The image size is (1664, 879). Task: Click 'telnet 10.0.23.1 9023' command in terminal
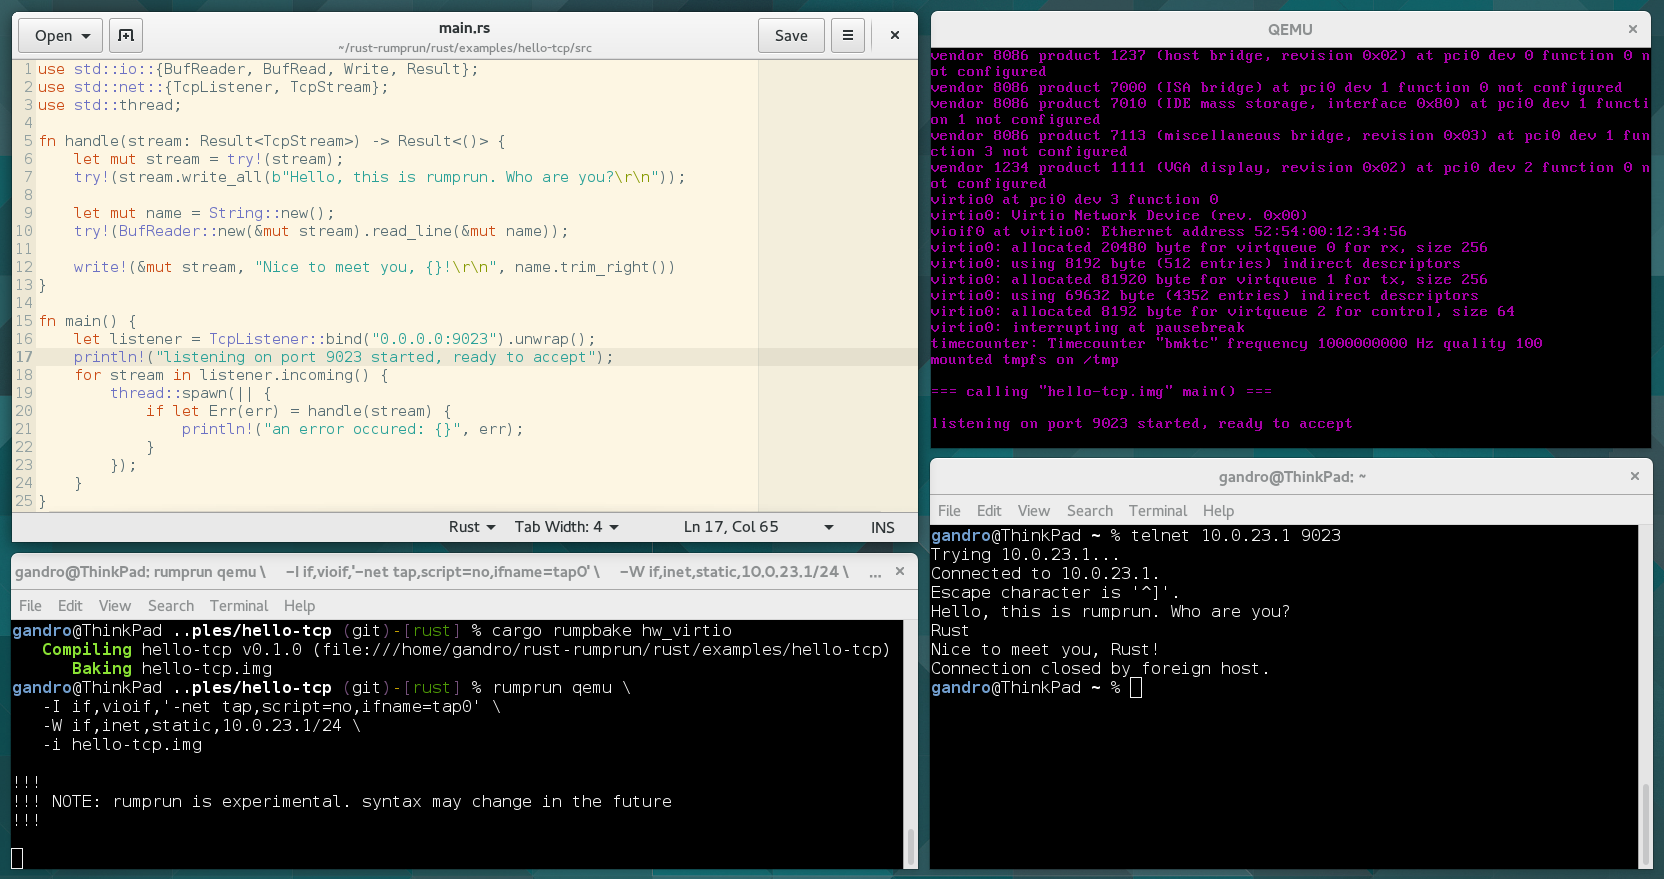[1235, 536]
